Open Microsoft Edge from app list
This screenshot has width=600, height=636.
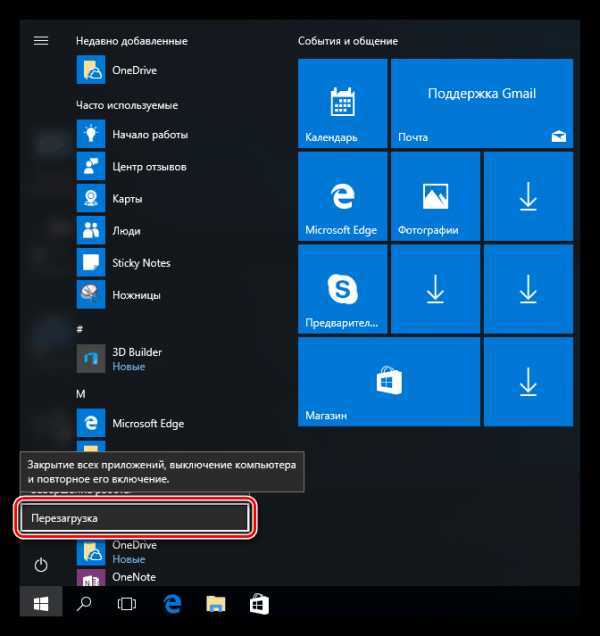[x=130, y=423]
